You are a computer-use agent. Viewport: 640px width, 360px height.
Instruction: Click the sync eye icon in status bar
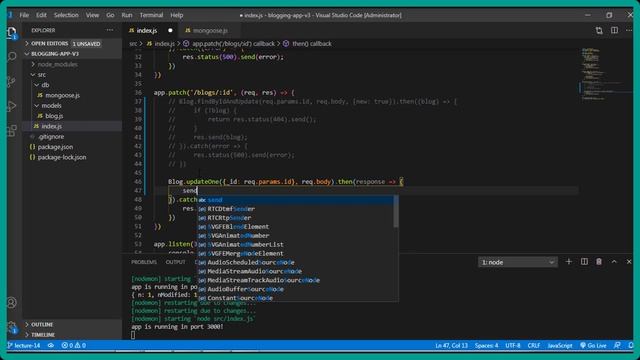[x=51, y=345]
